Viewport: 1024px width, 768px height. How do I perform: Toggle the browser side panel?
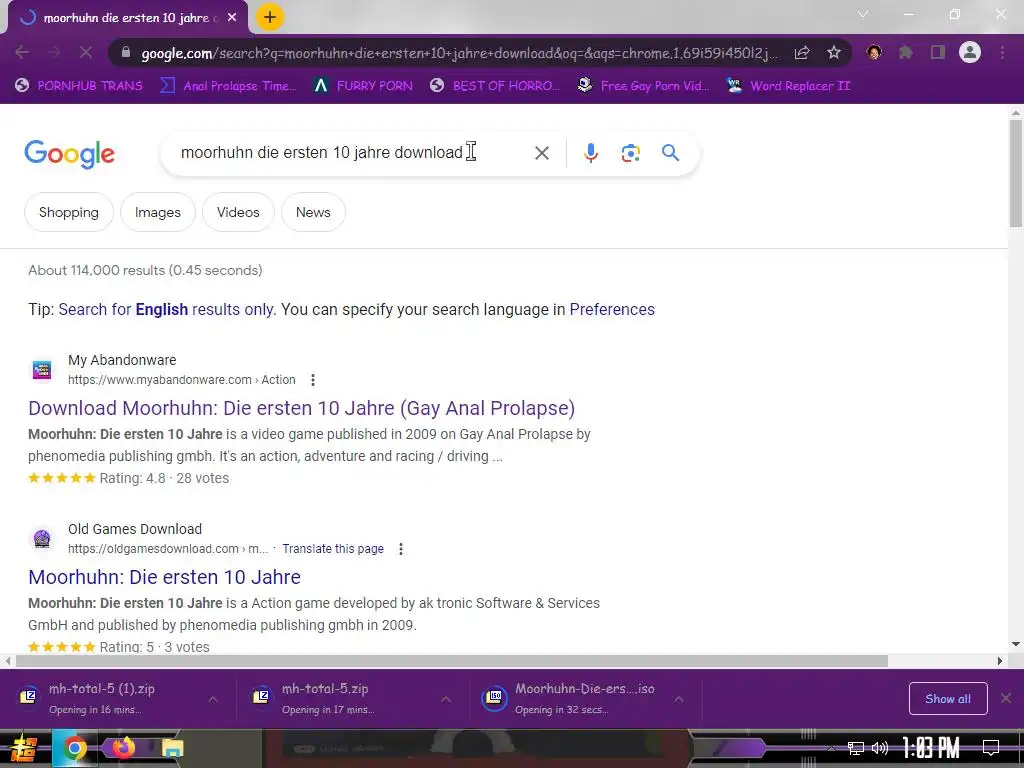938,52
